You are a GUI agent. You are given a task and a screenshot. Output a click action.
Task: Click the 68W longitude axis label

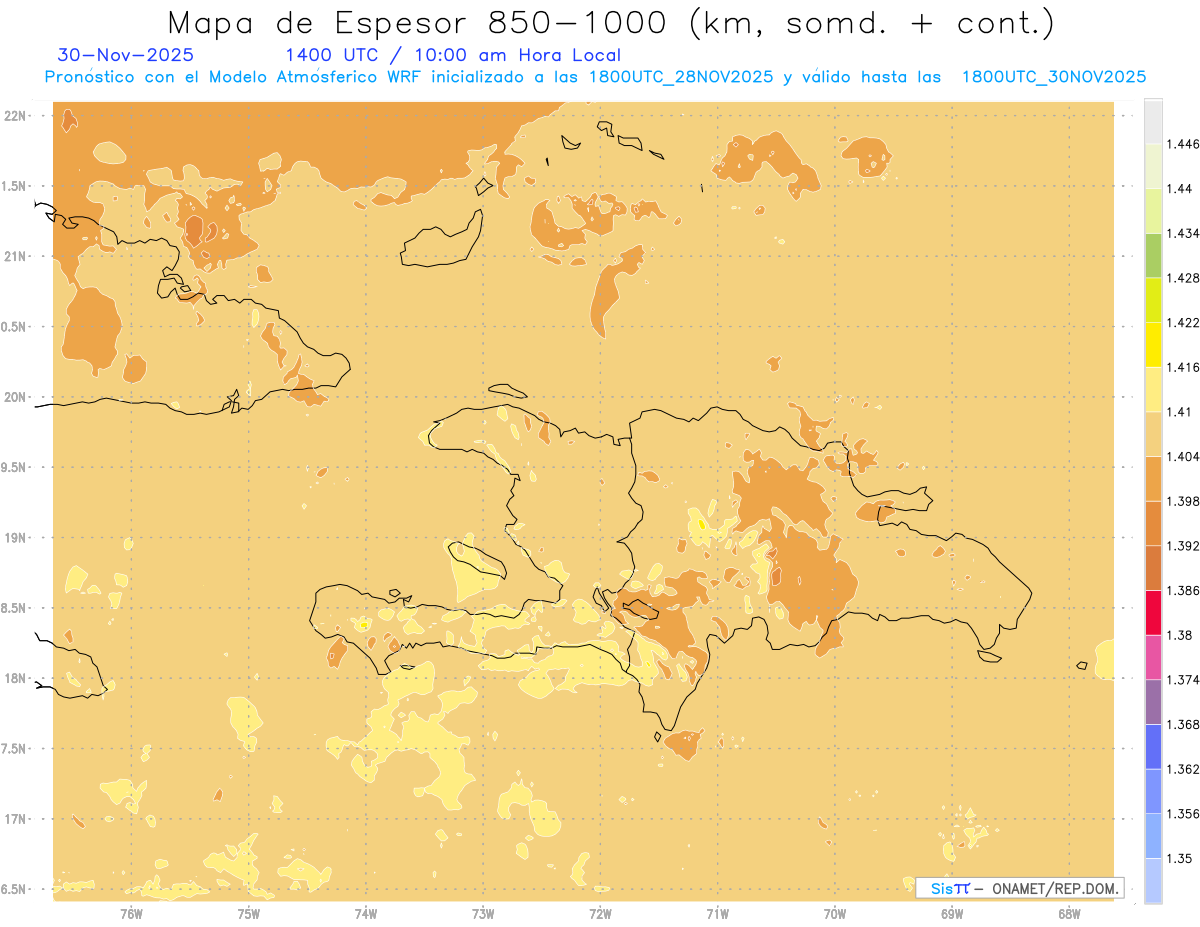pyautogui.click(x=1069, y=913)
